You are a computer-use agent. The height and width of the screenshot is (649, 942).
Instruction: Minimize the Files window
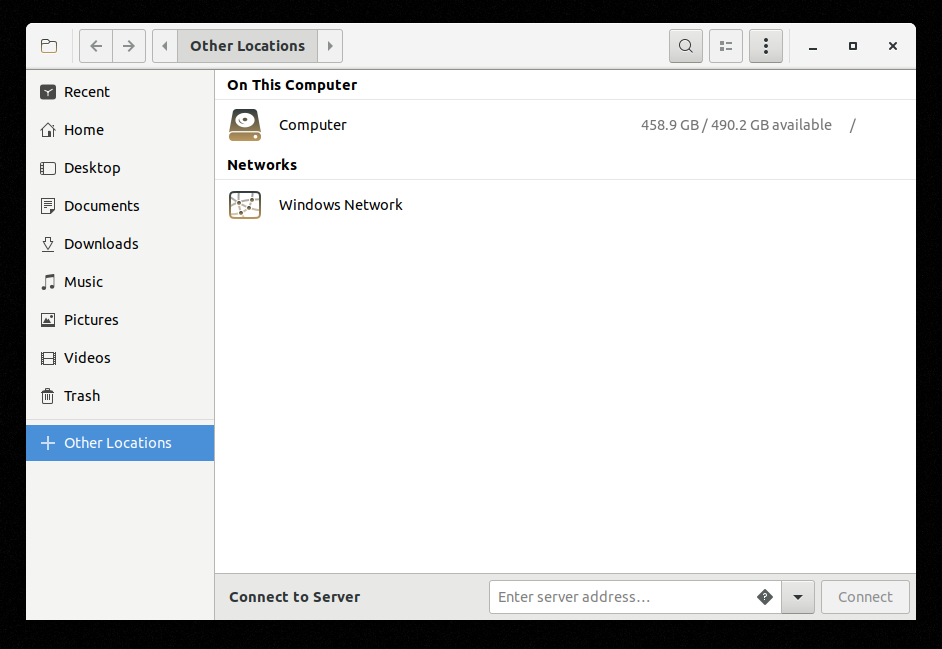pyautogui.click(x=813, y=46)
